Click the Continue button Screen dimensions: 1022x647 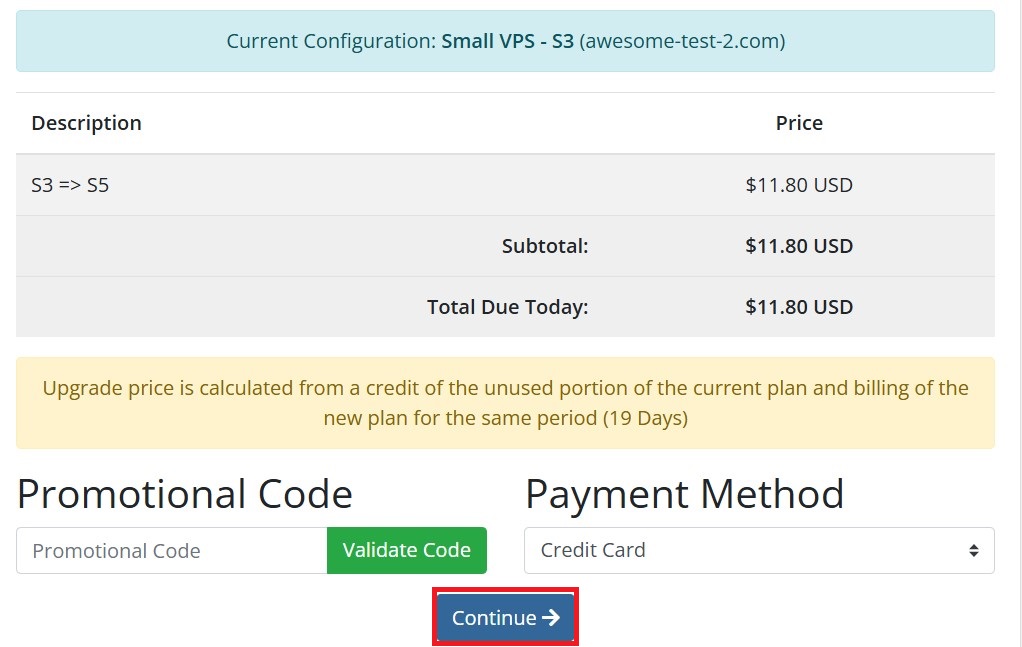click(x=505, y=617)
